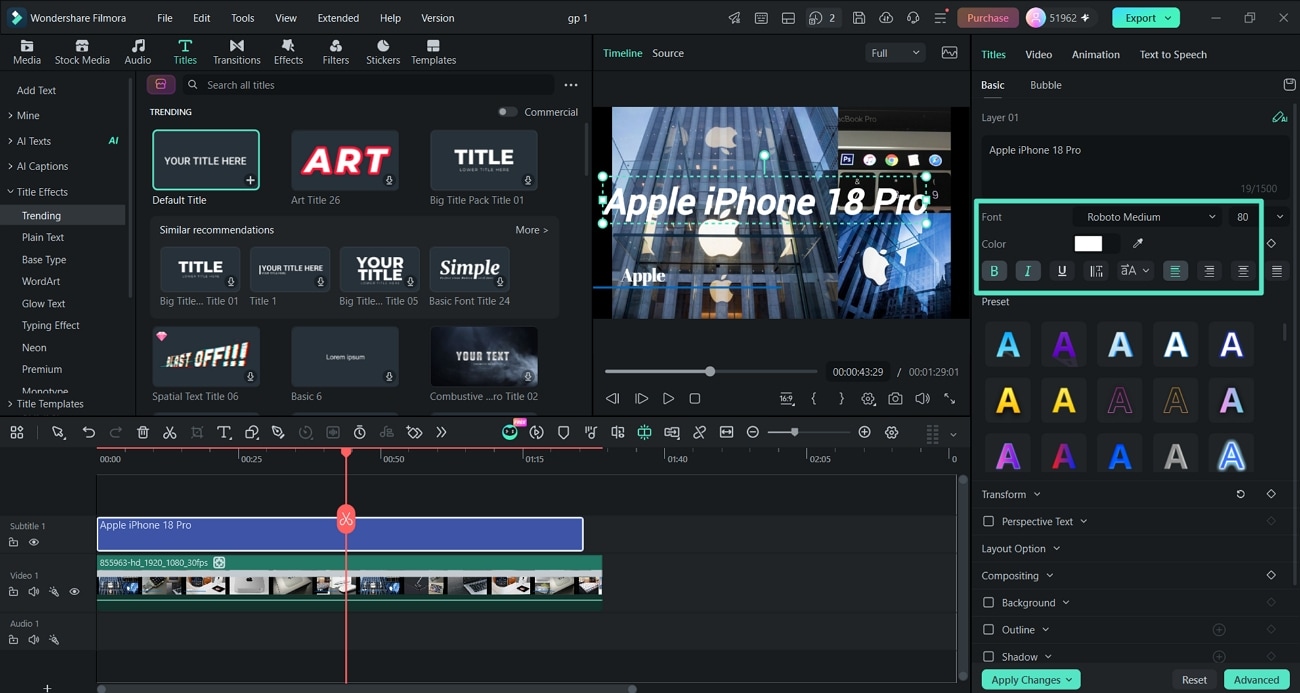The width and height of the screenshot is (1300, 693).
Task: Apply bold formatting to the title
Action: [994, 271]
